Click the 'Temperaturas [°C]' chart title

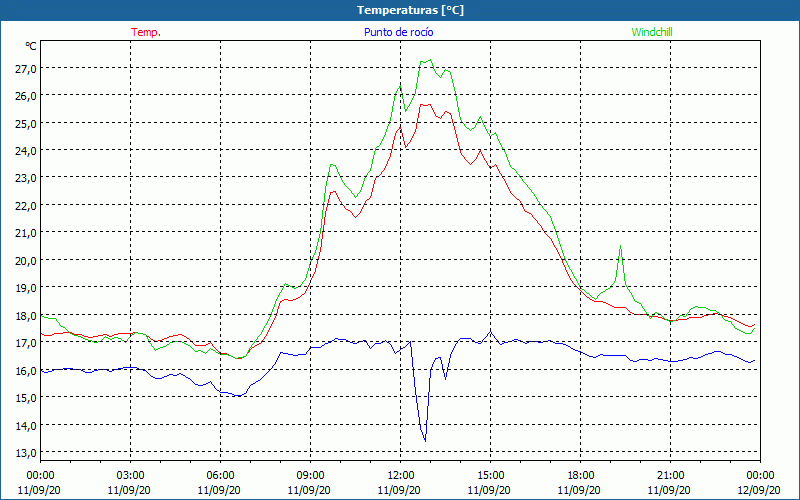tap(410, 10)
